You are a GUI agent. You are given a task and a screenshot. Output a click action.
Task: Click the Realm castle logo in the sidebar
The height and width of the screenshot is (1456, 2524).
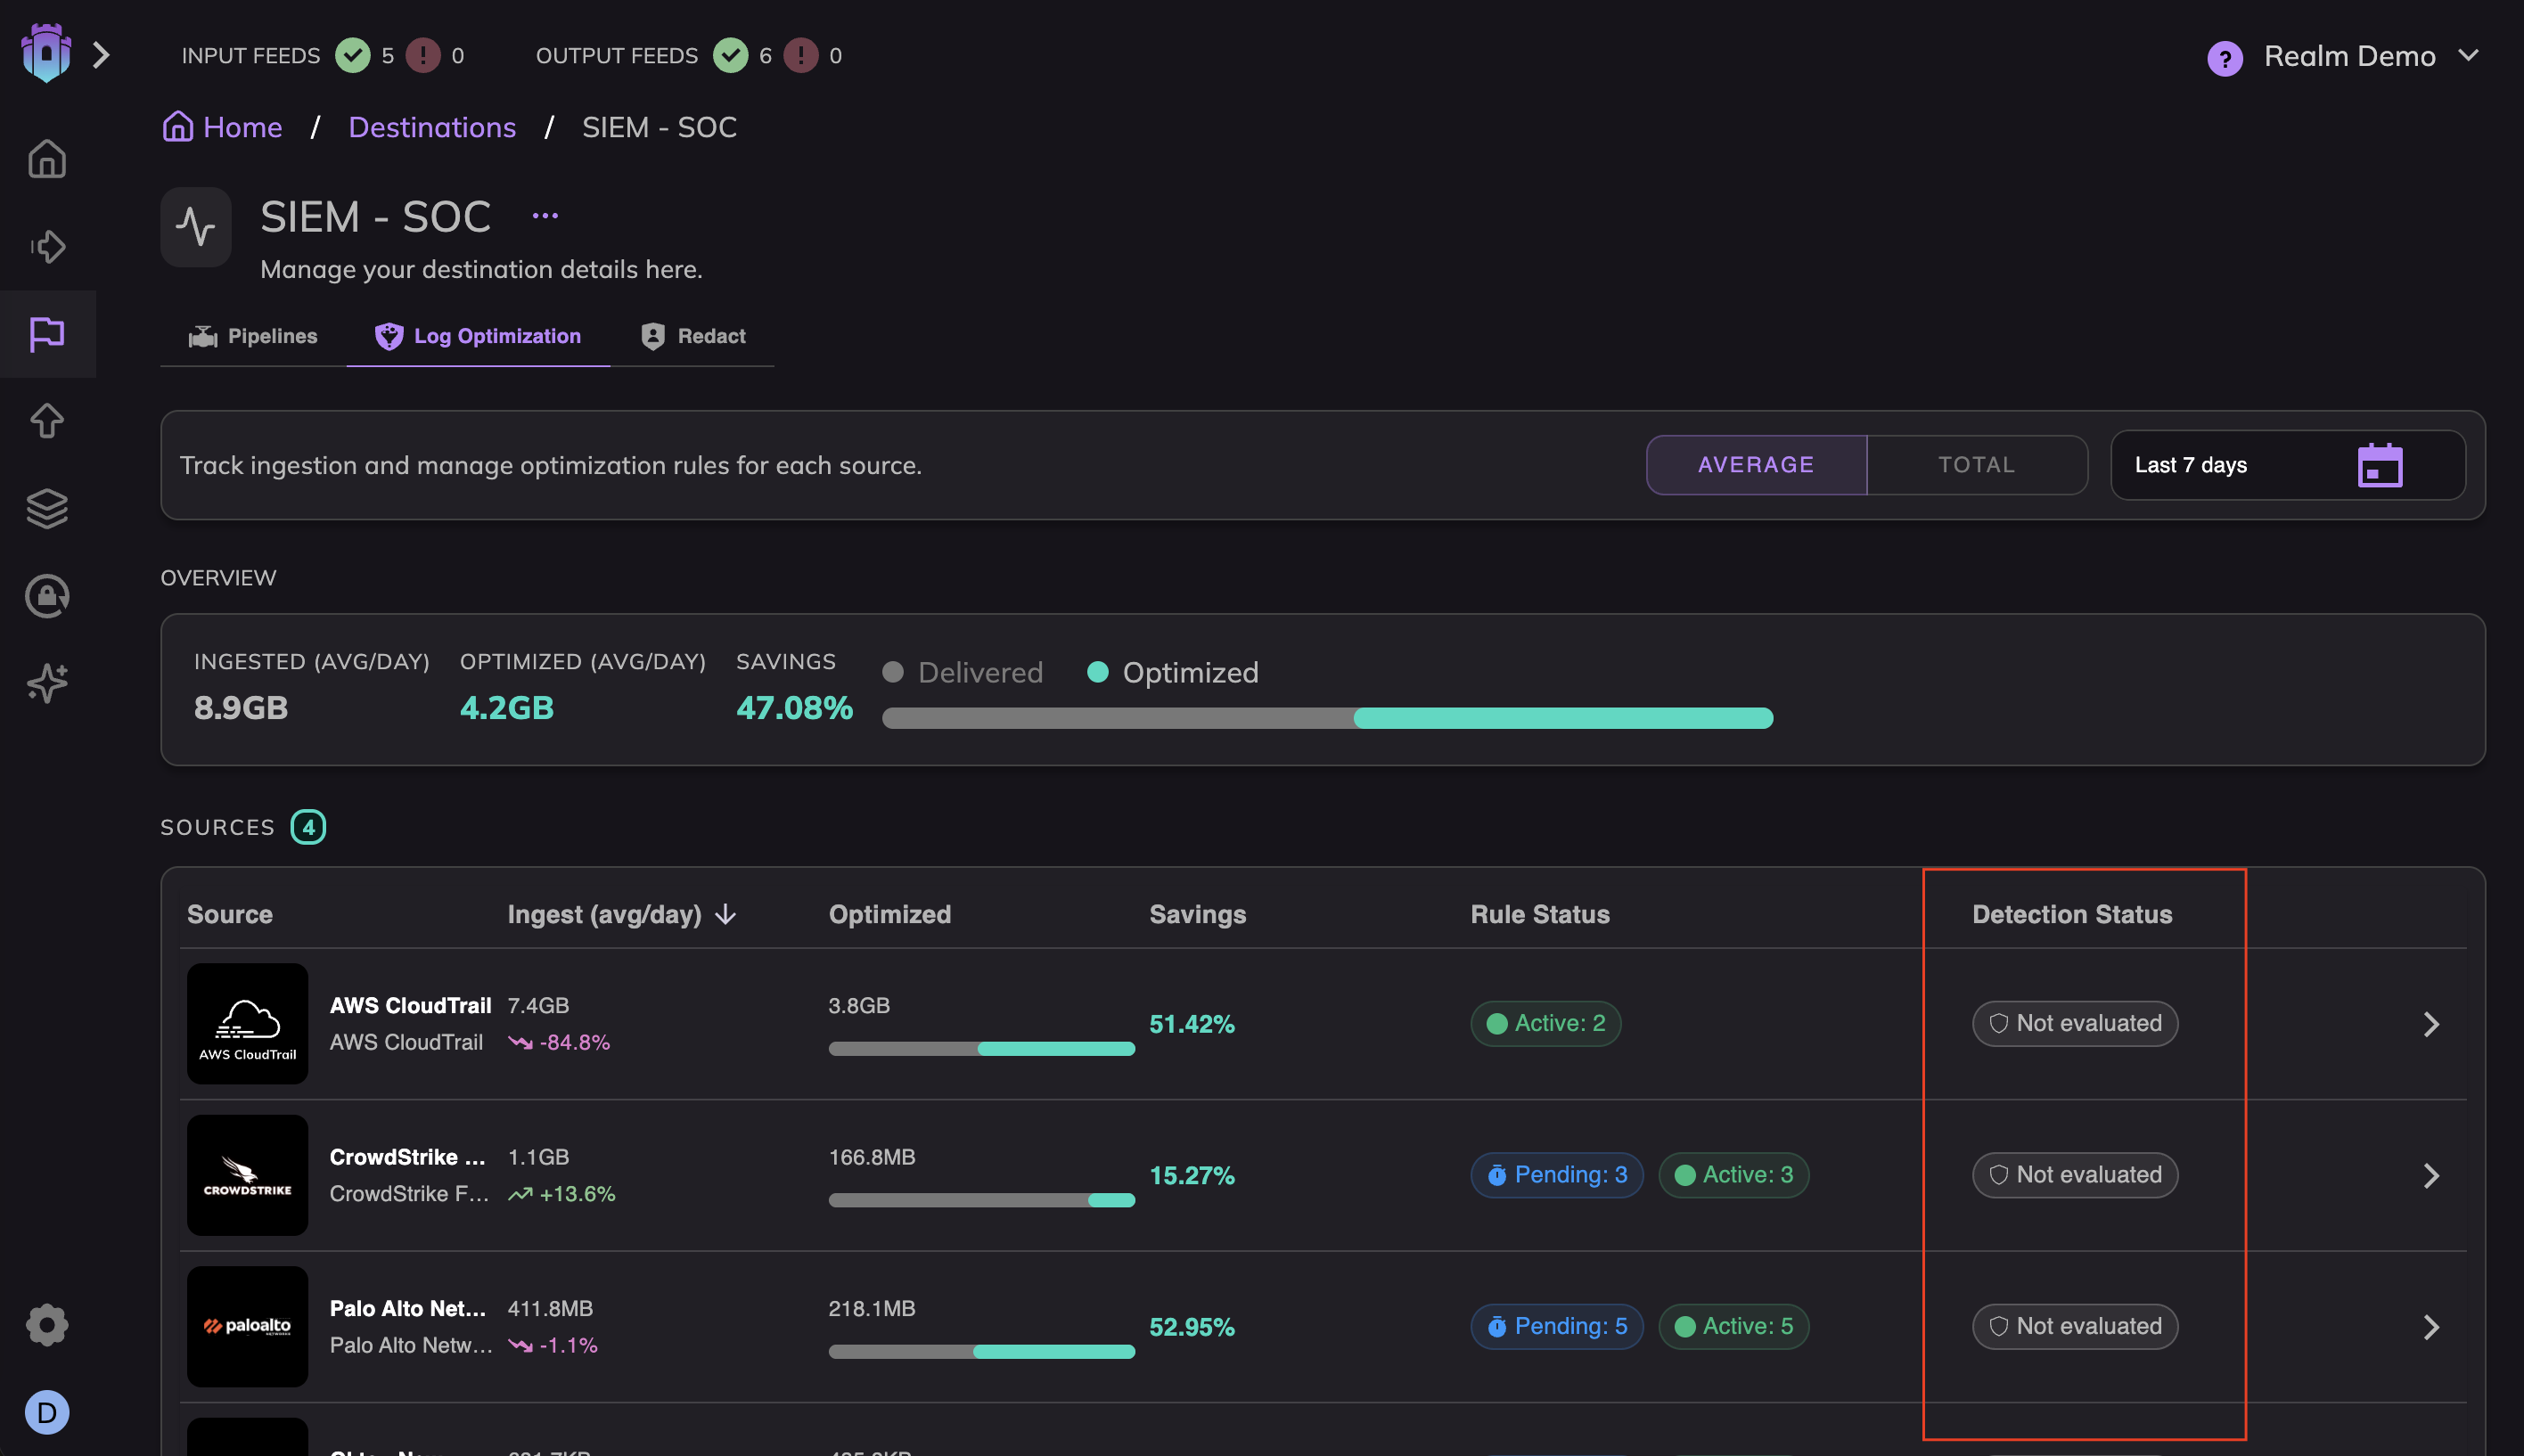tap(46, 54)
